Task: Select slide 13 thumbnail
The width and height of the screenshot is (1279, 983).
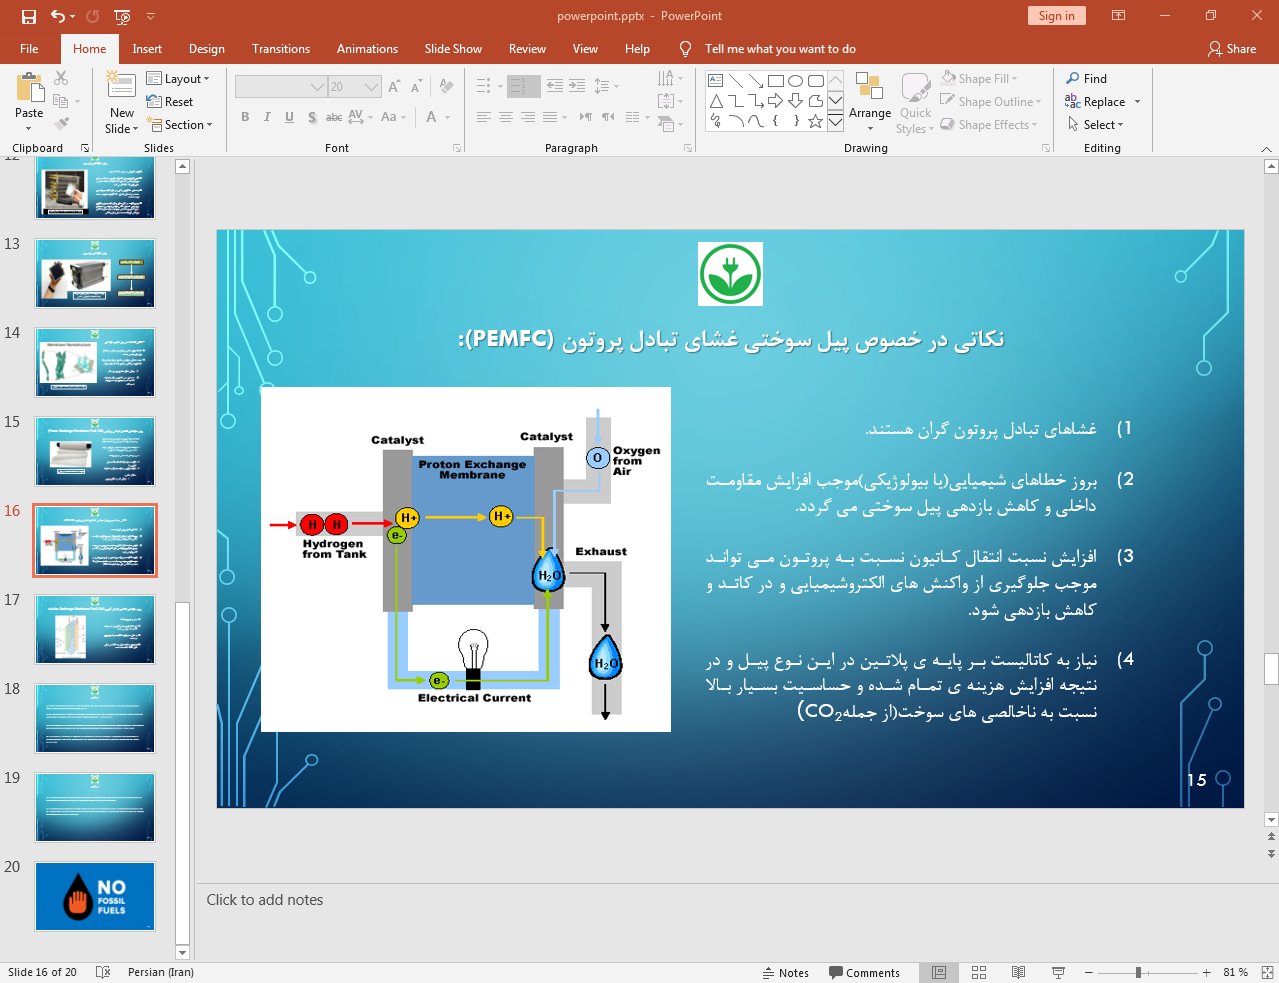Action: tap(95, 273)
